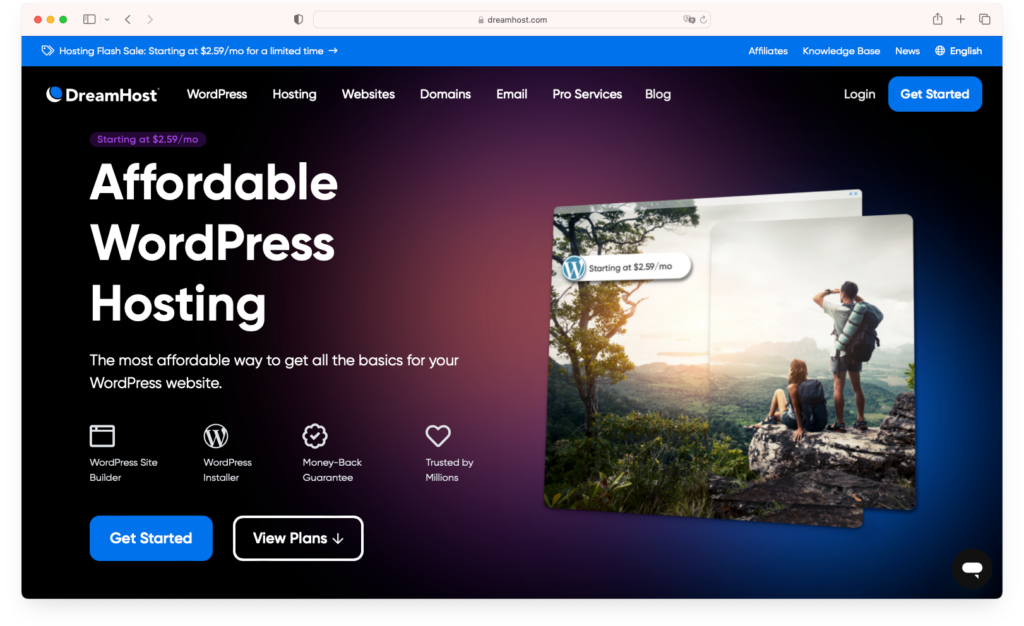The width and height of the screenshot is (1024, 626).
Task: Click the Money-Back Guarantee badge icon
Action: tap(315, 436)
